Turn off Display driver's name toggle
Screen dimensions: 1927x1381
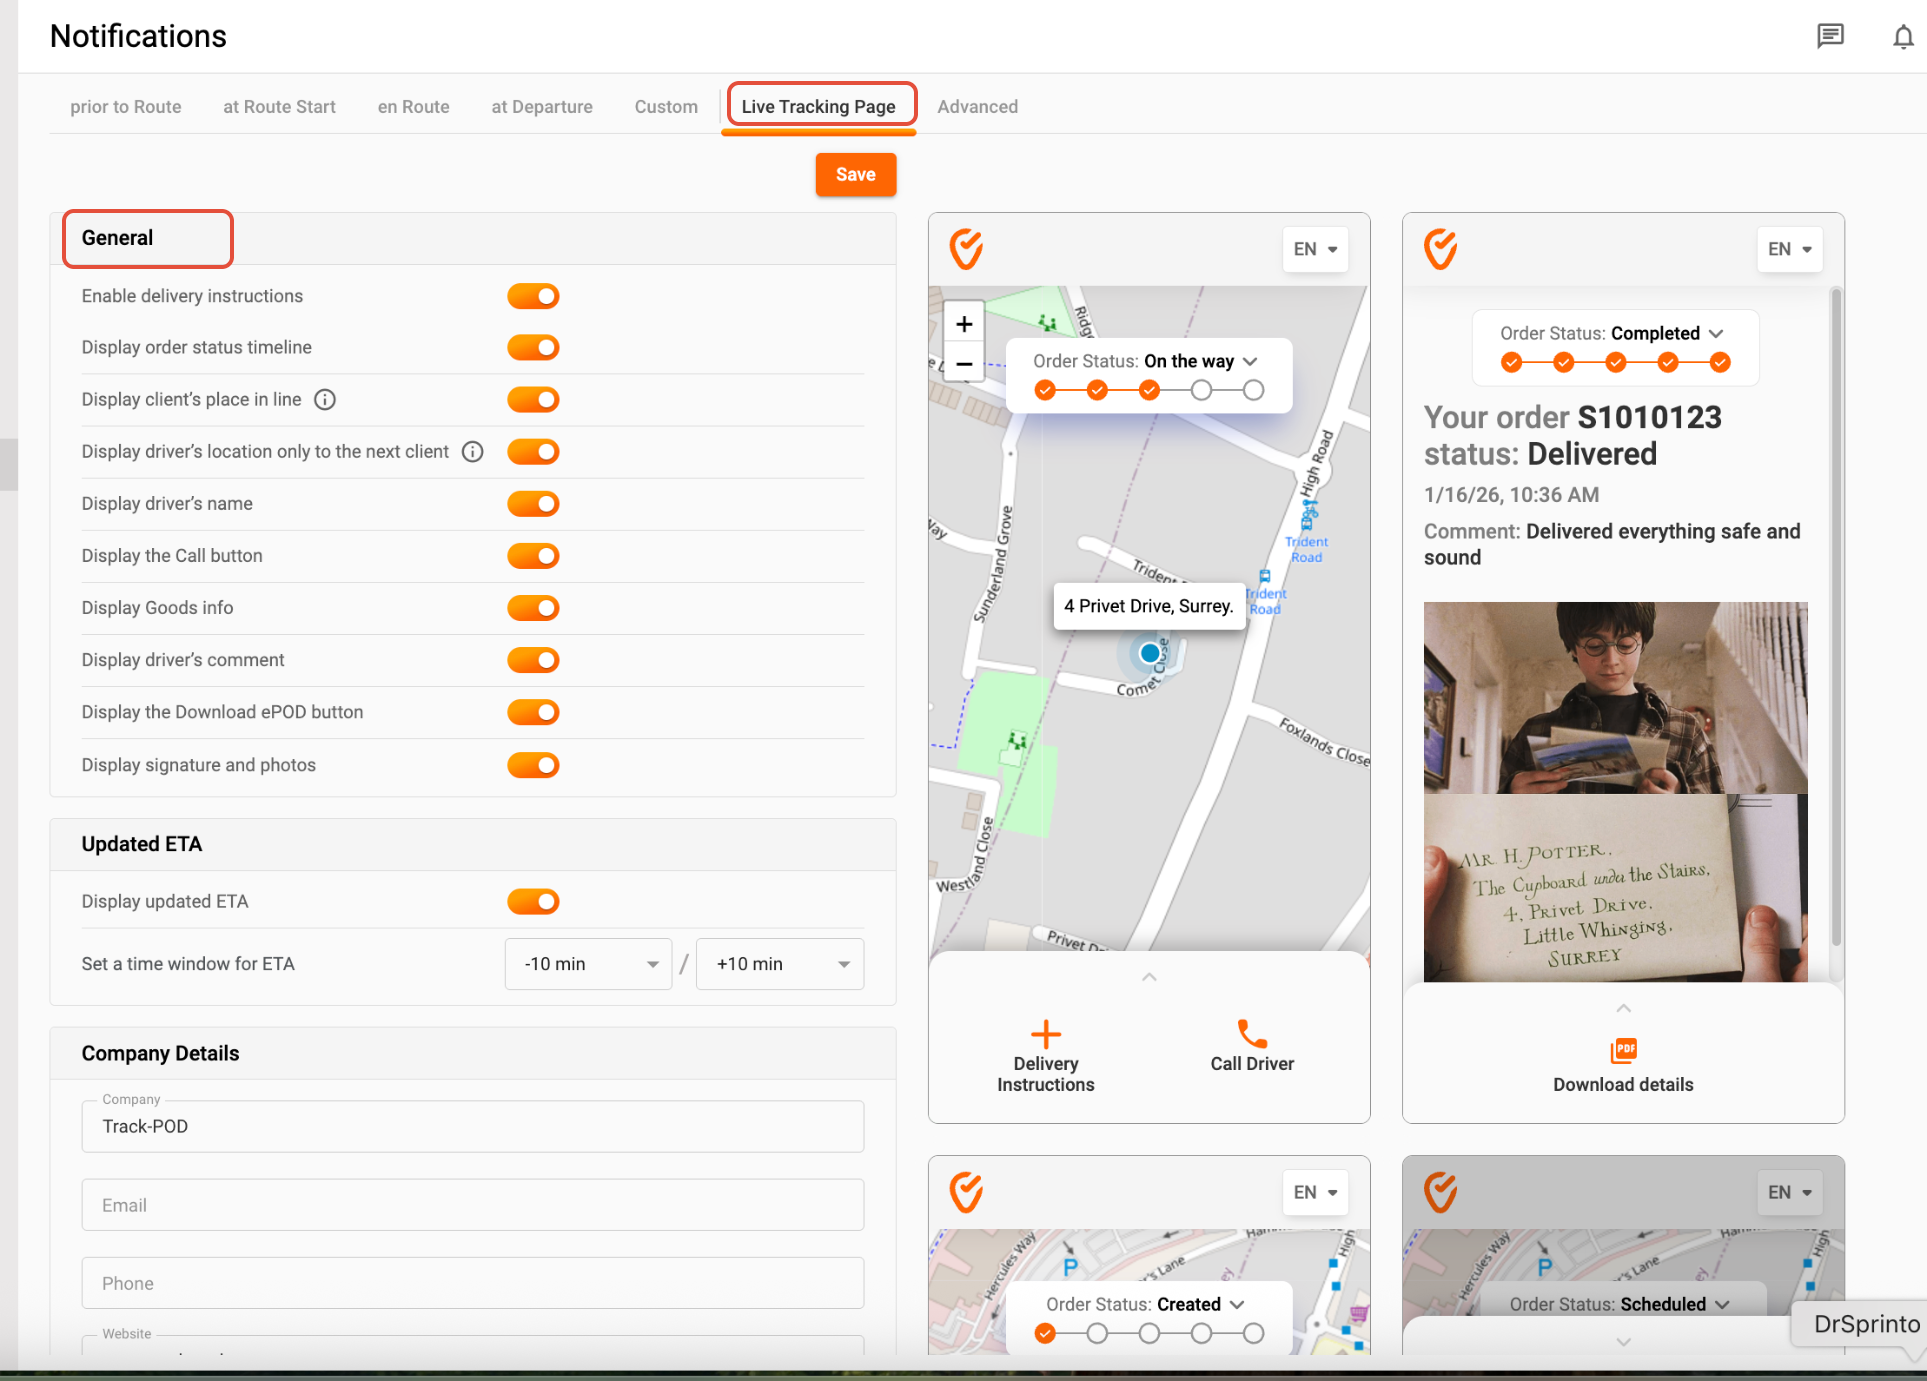click(533, 504)
